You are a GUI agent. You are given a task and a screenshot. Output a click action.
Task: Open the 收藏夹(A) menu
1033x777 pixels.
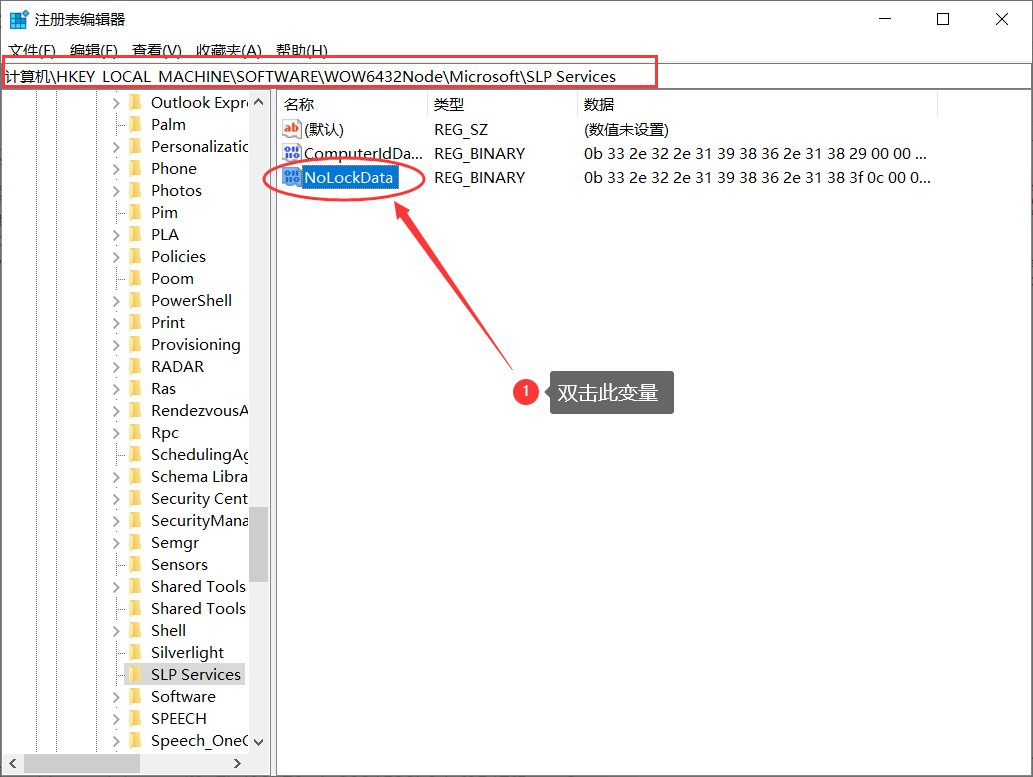pyautogui.click(x=229, y=50)
